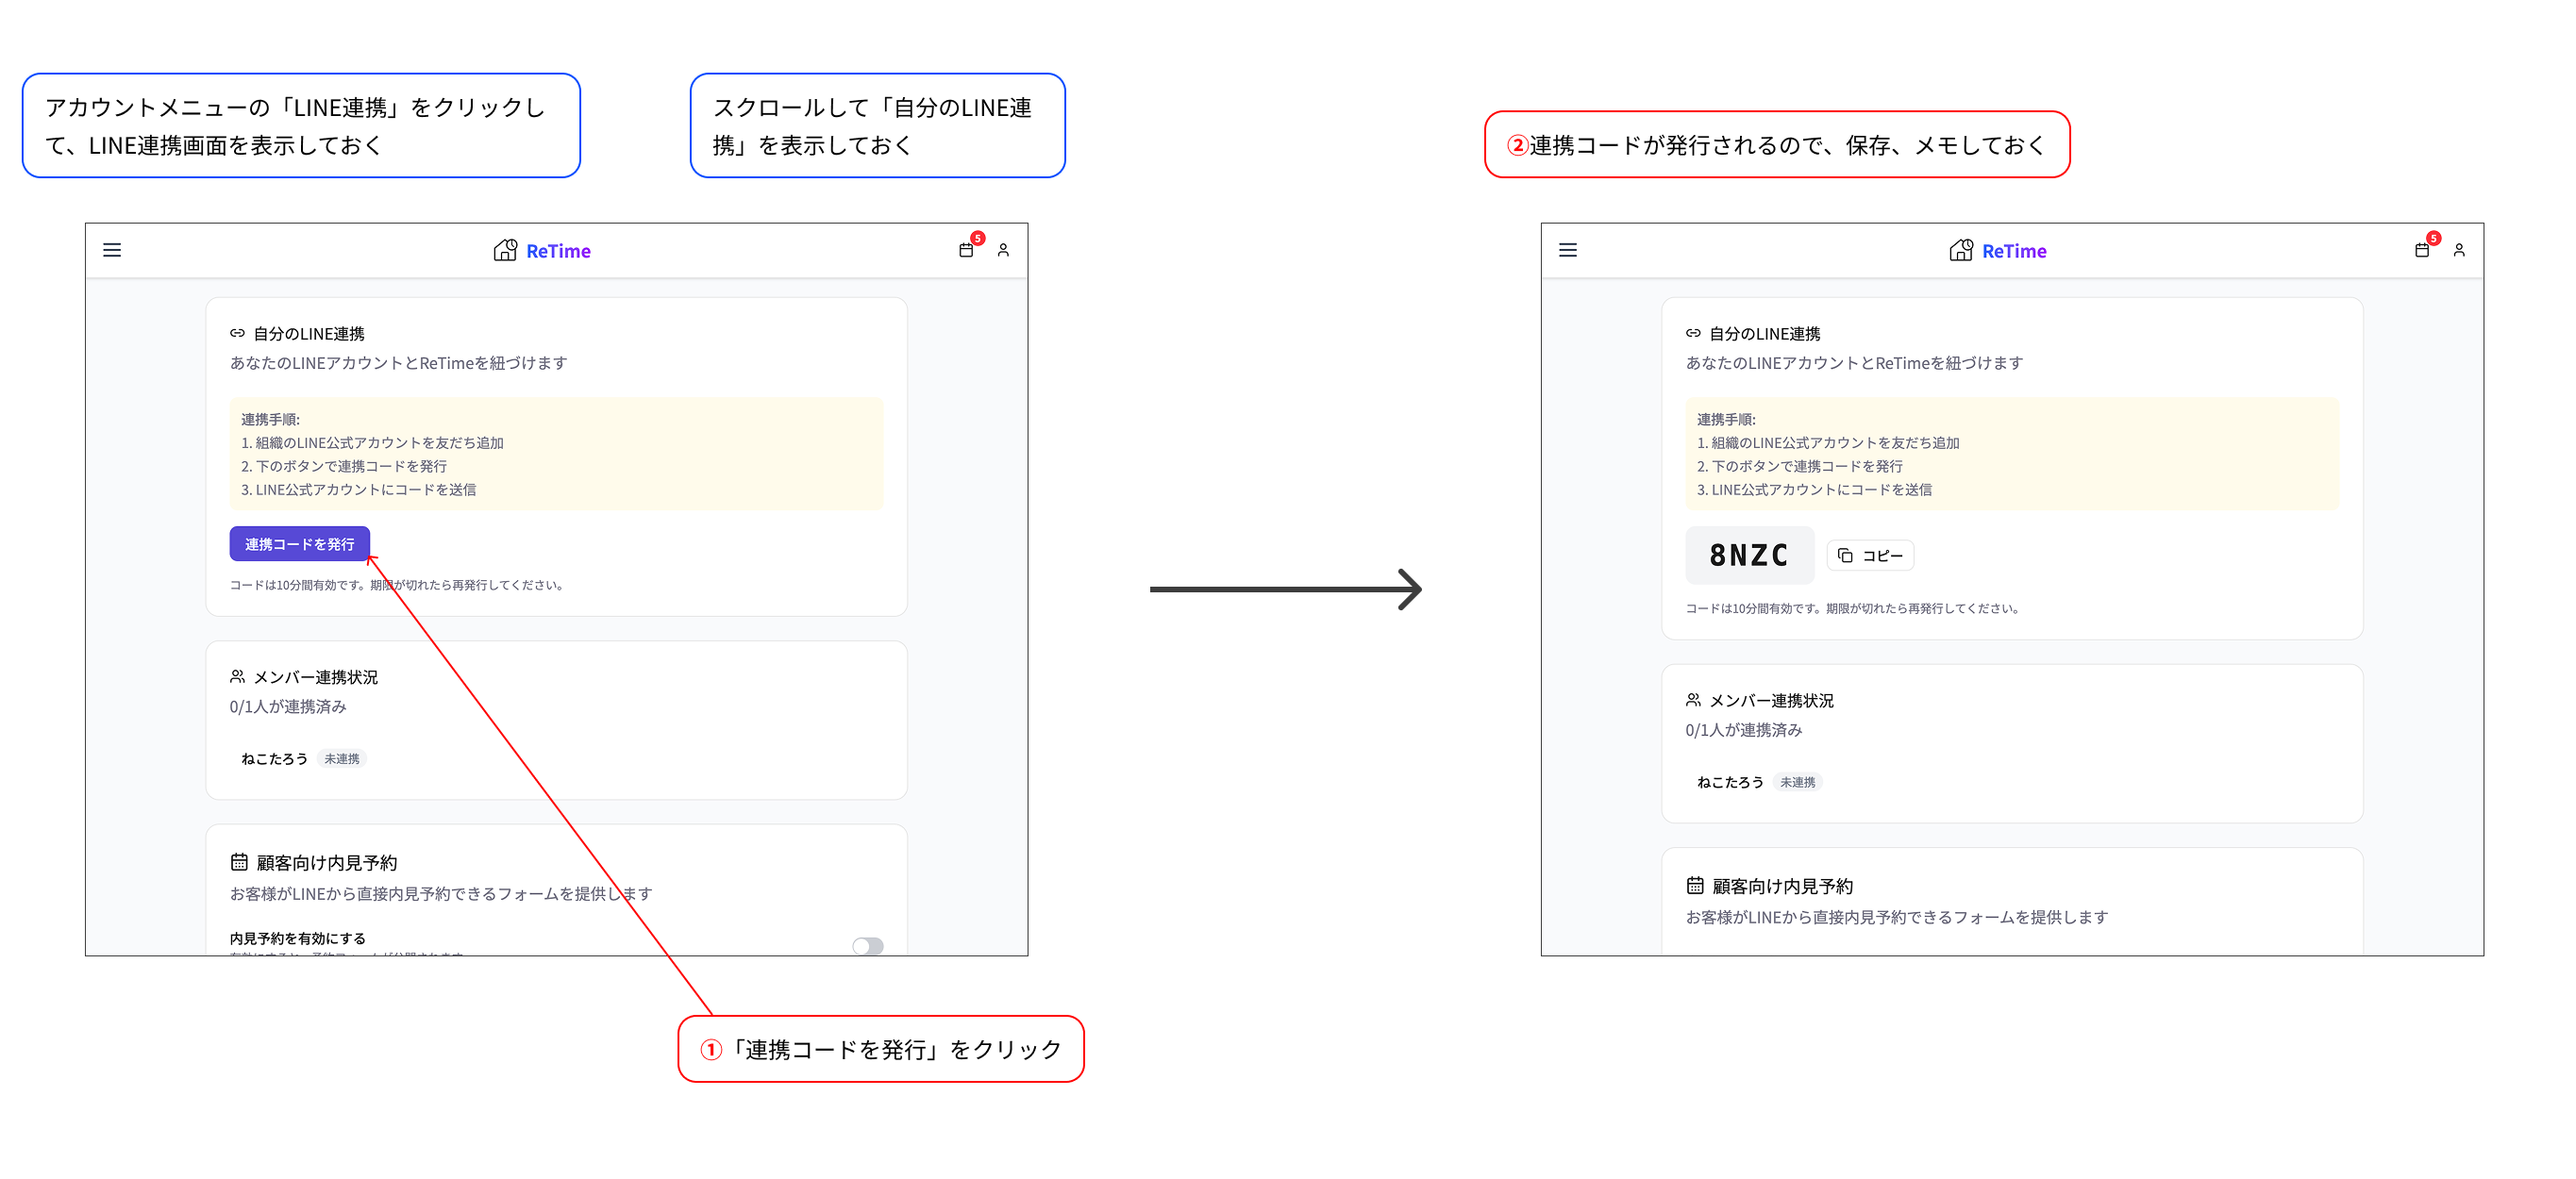
Task: Click あなたのLINEアカウントとReTimeを紐づけます in right screen
Action: tap(1854, 362)
